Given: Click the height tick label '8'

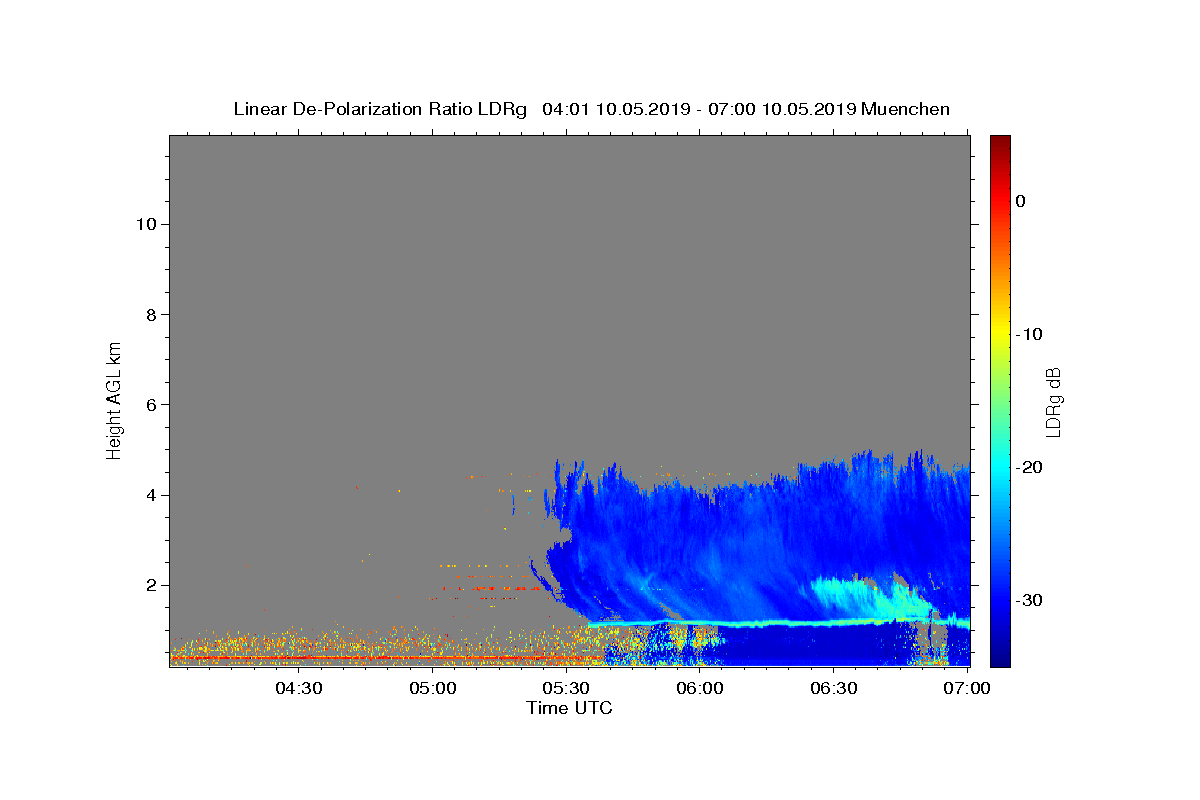Looking at the screenshot, I should pyautogui.click(x=150, y=314).
